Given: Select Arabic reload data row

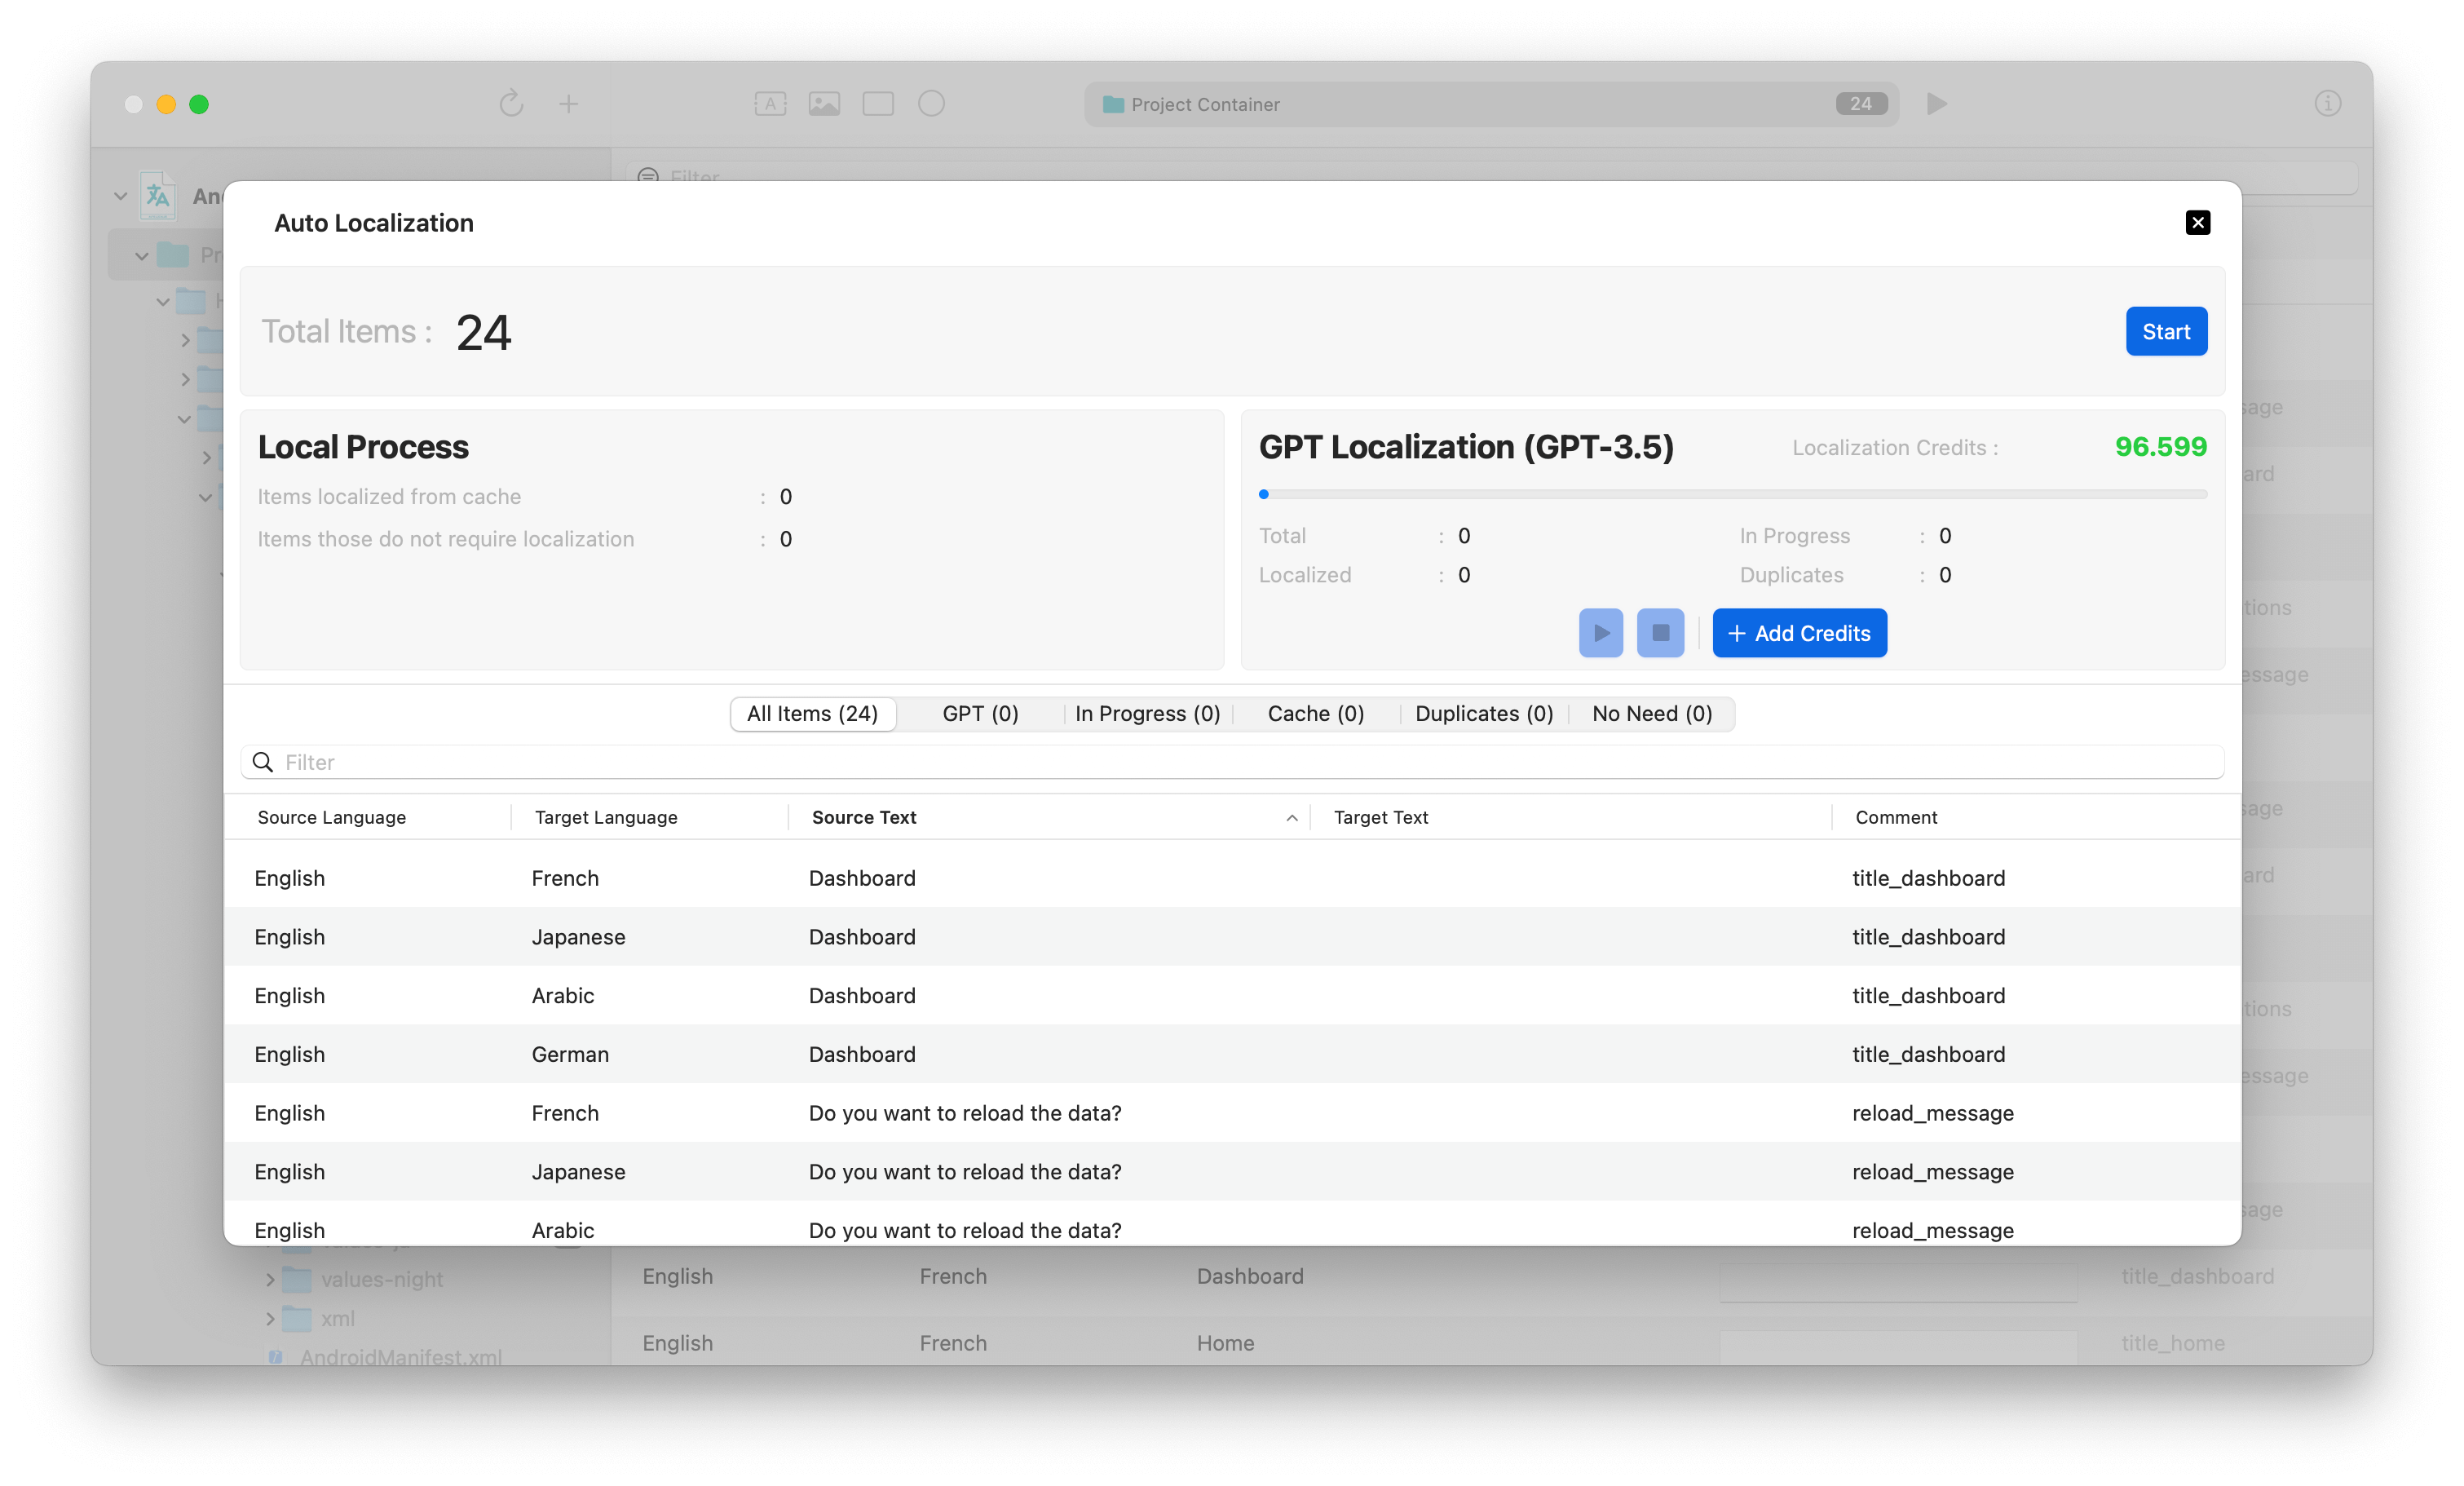Looking at the screenshot, I should [1232, 1224].
